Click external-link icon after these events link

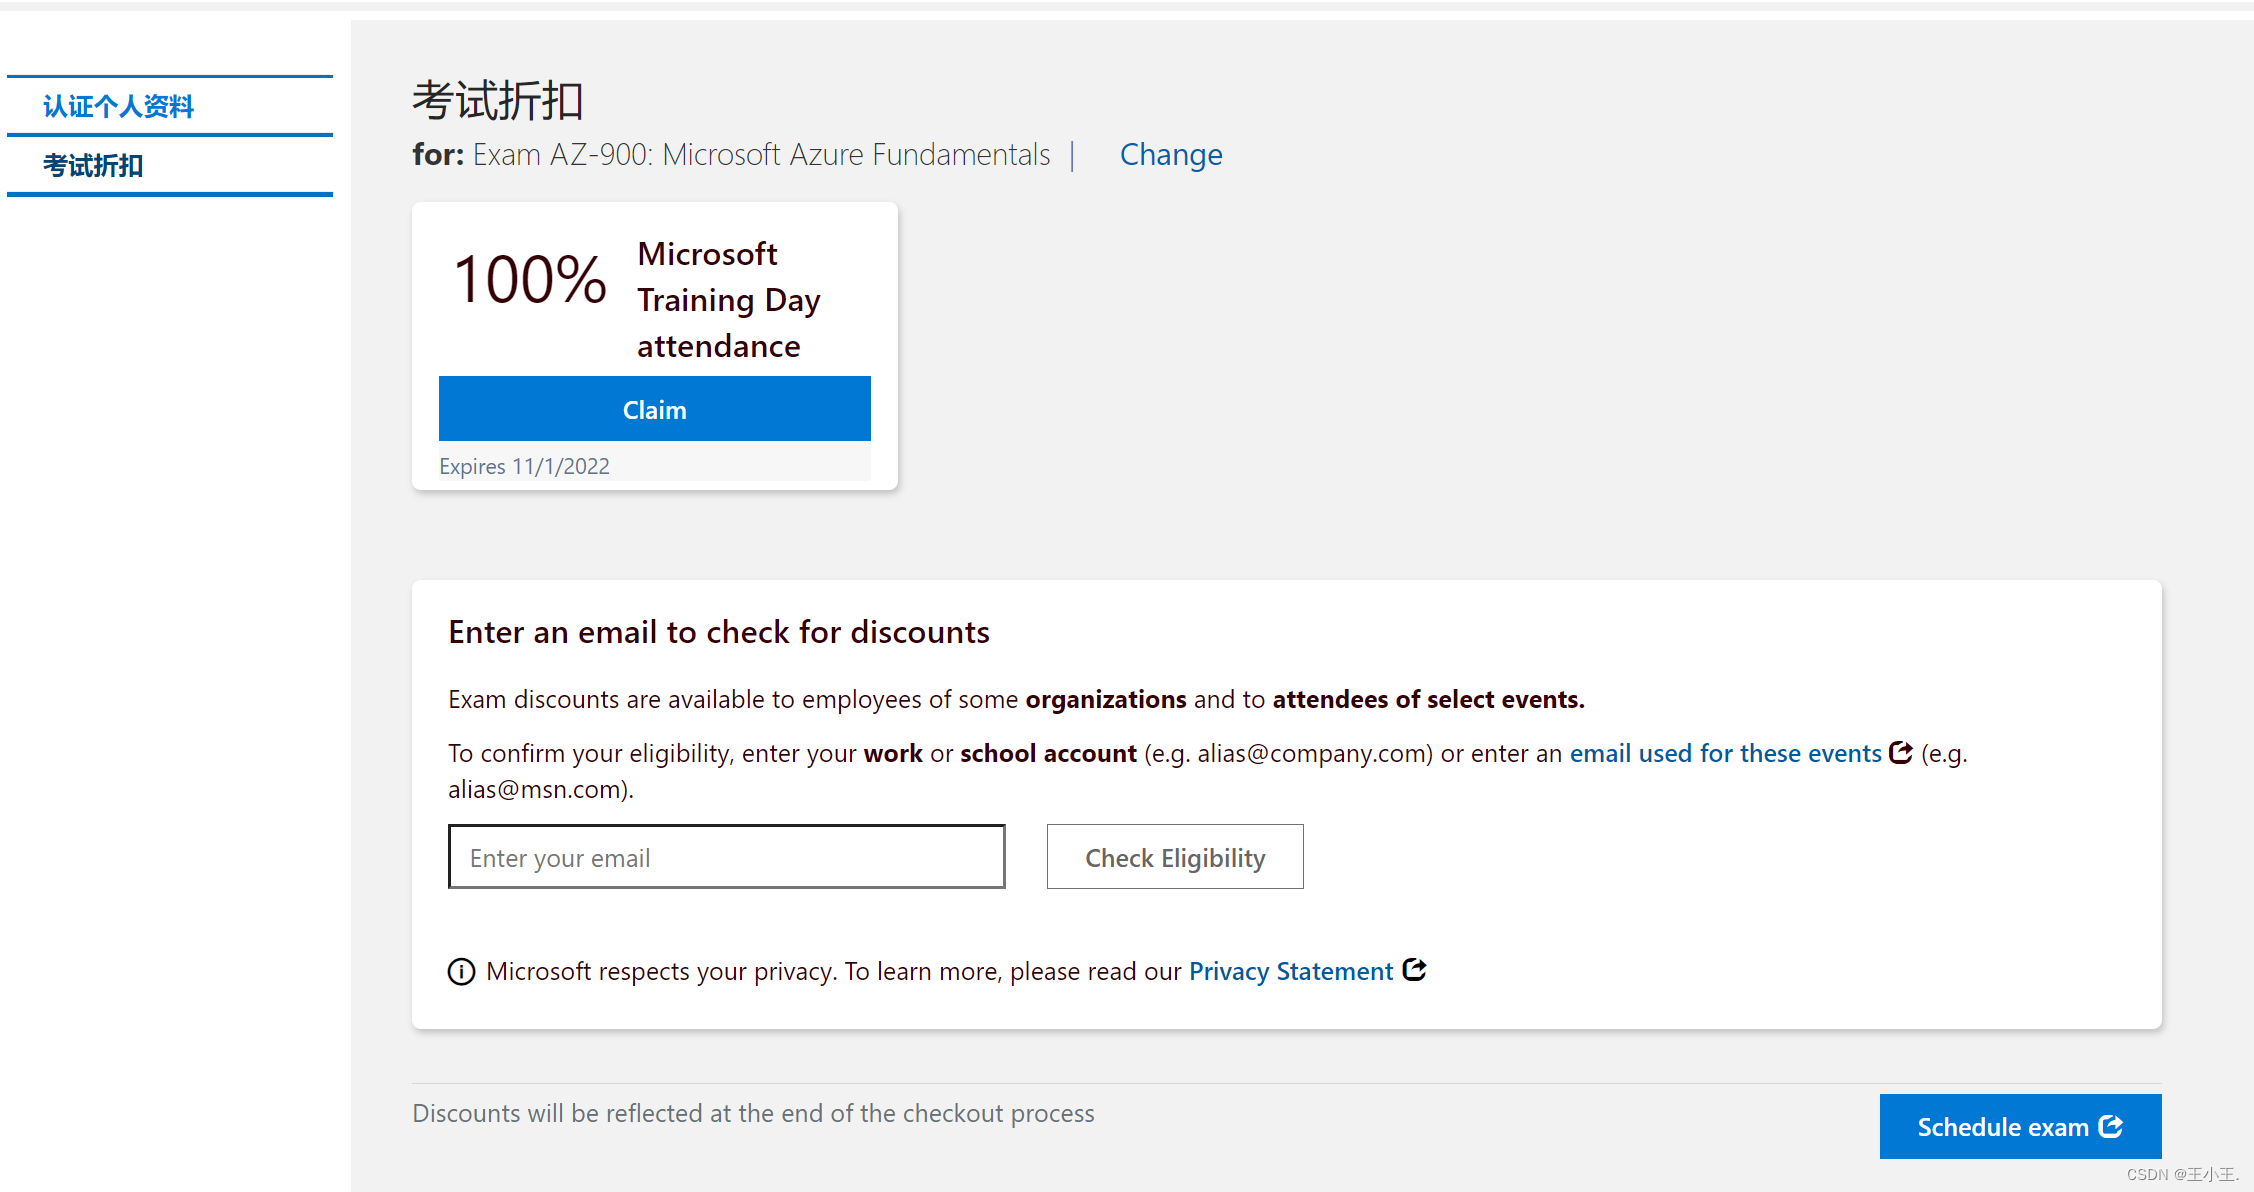[1901, 752]
